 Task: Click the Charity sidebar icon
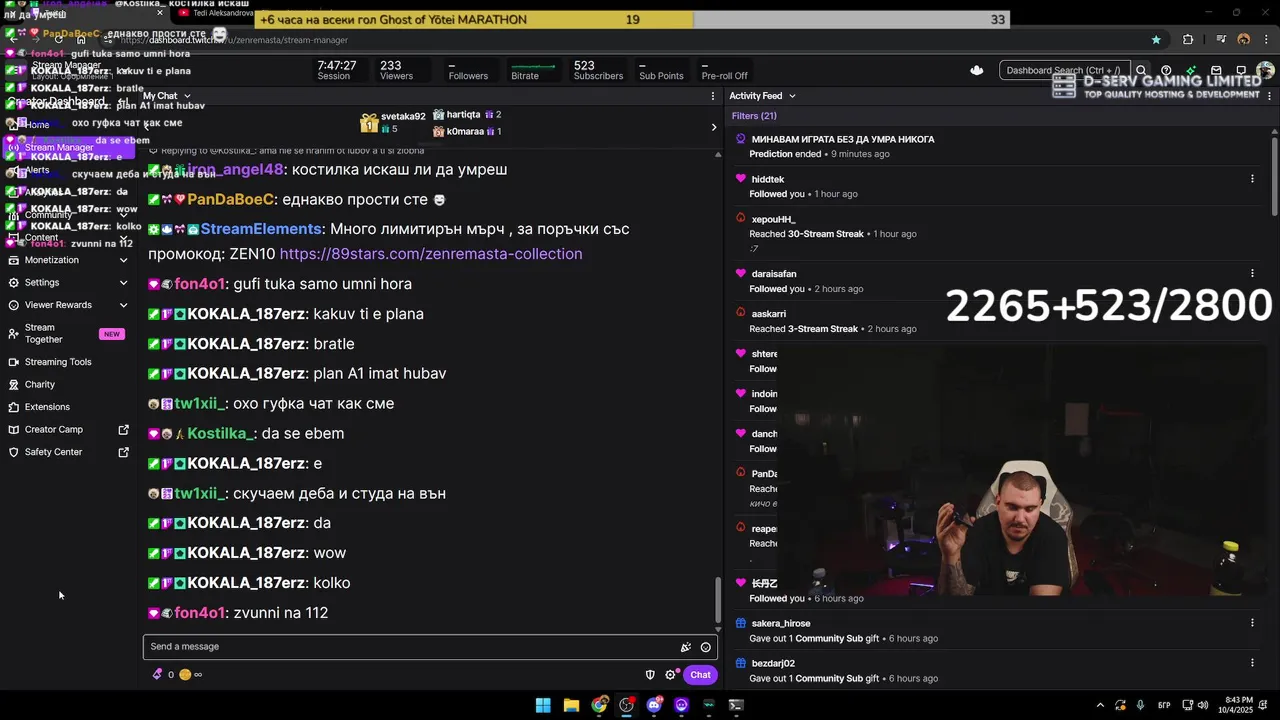coord(13,385)
